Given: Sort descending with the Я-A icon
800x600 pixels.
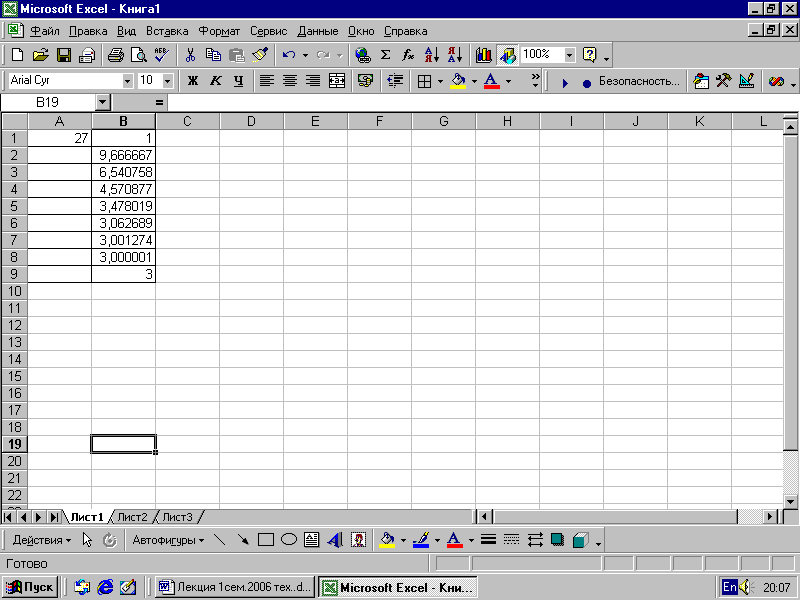Looking at the screenshot, I should (x=455, y=55).
